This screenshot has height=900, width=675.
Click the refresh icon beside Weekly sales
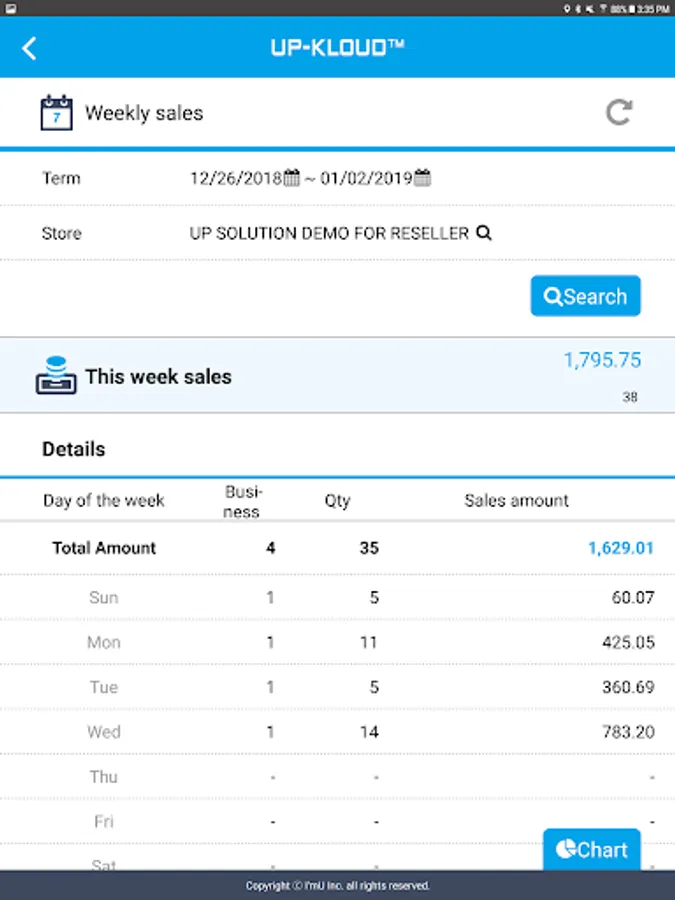(x=619, y=112)
